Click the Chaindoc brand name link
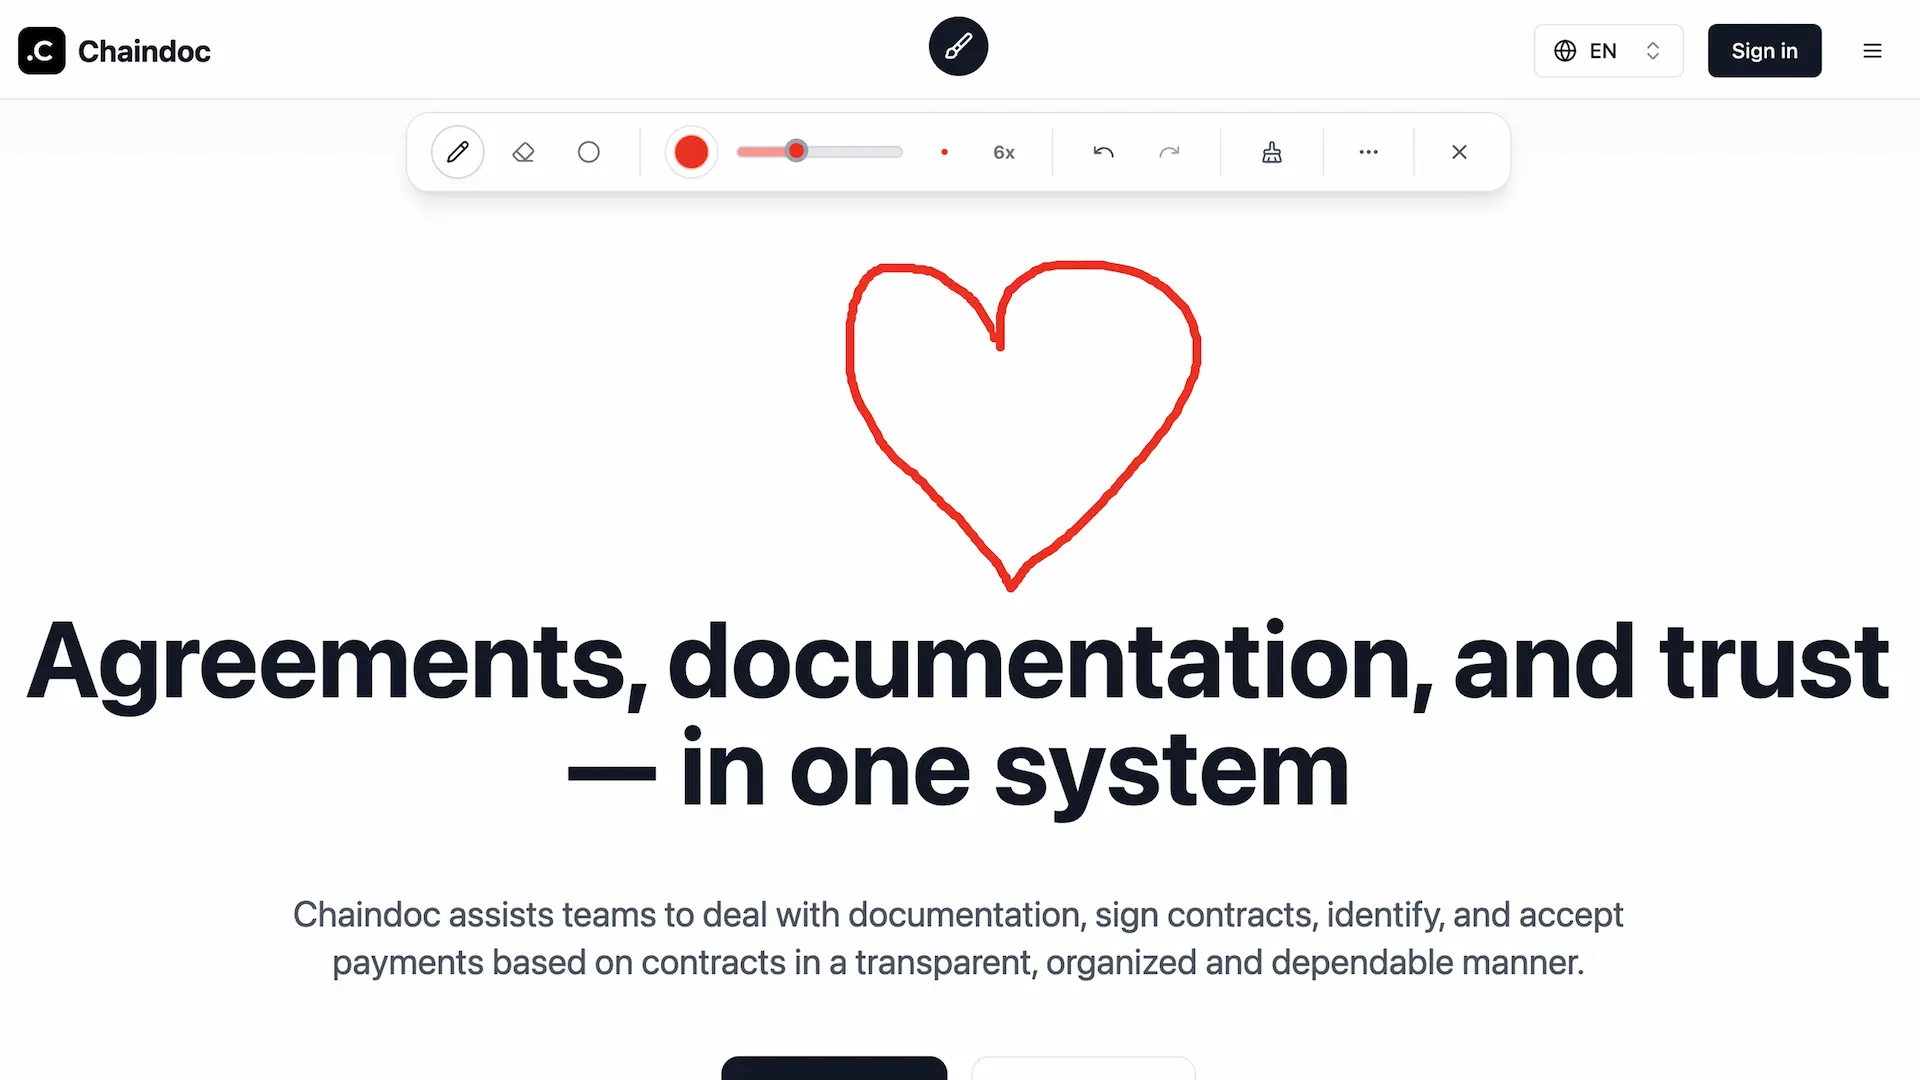This screenshot has width=1920, height=1080. (x=143, y=51)
